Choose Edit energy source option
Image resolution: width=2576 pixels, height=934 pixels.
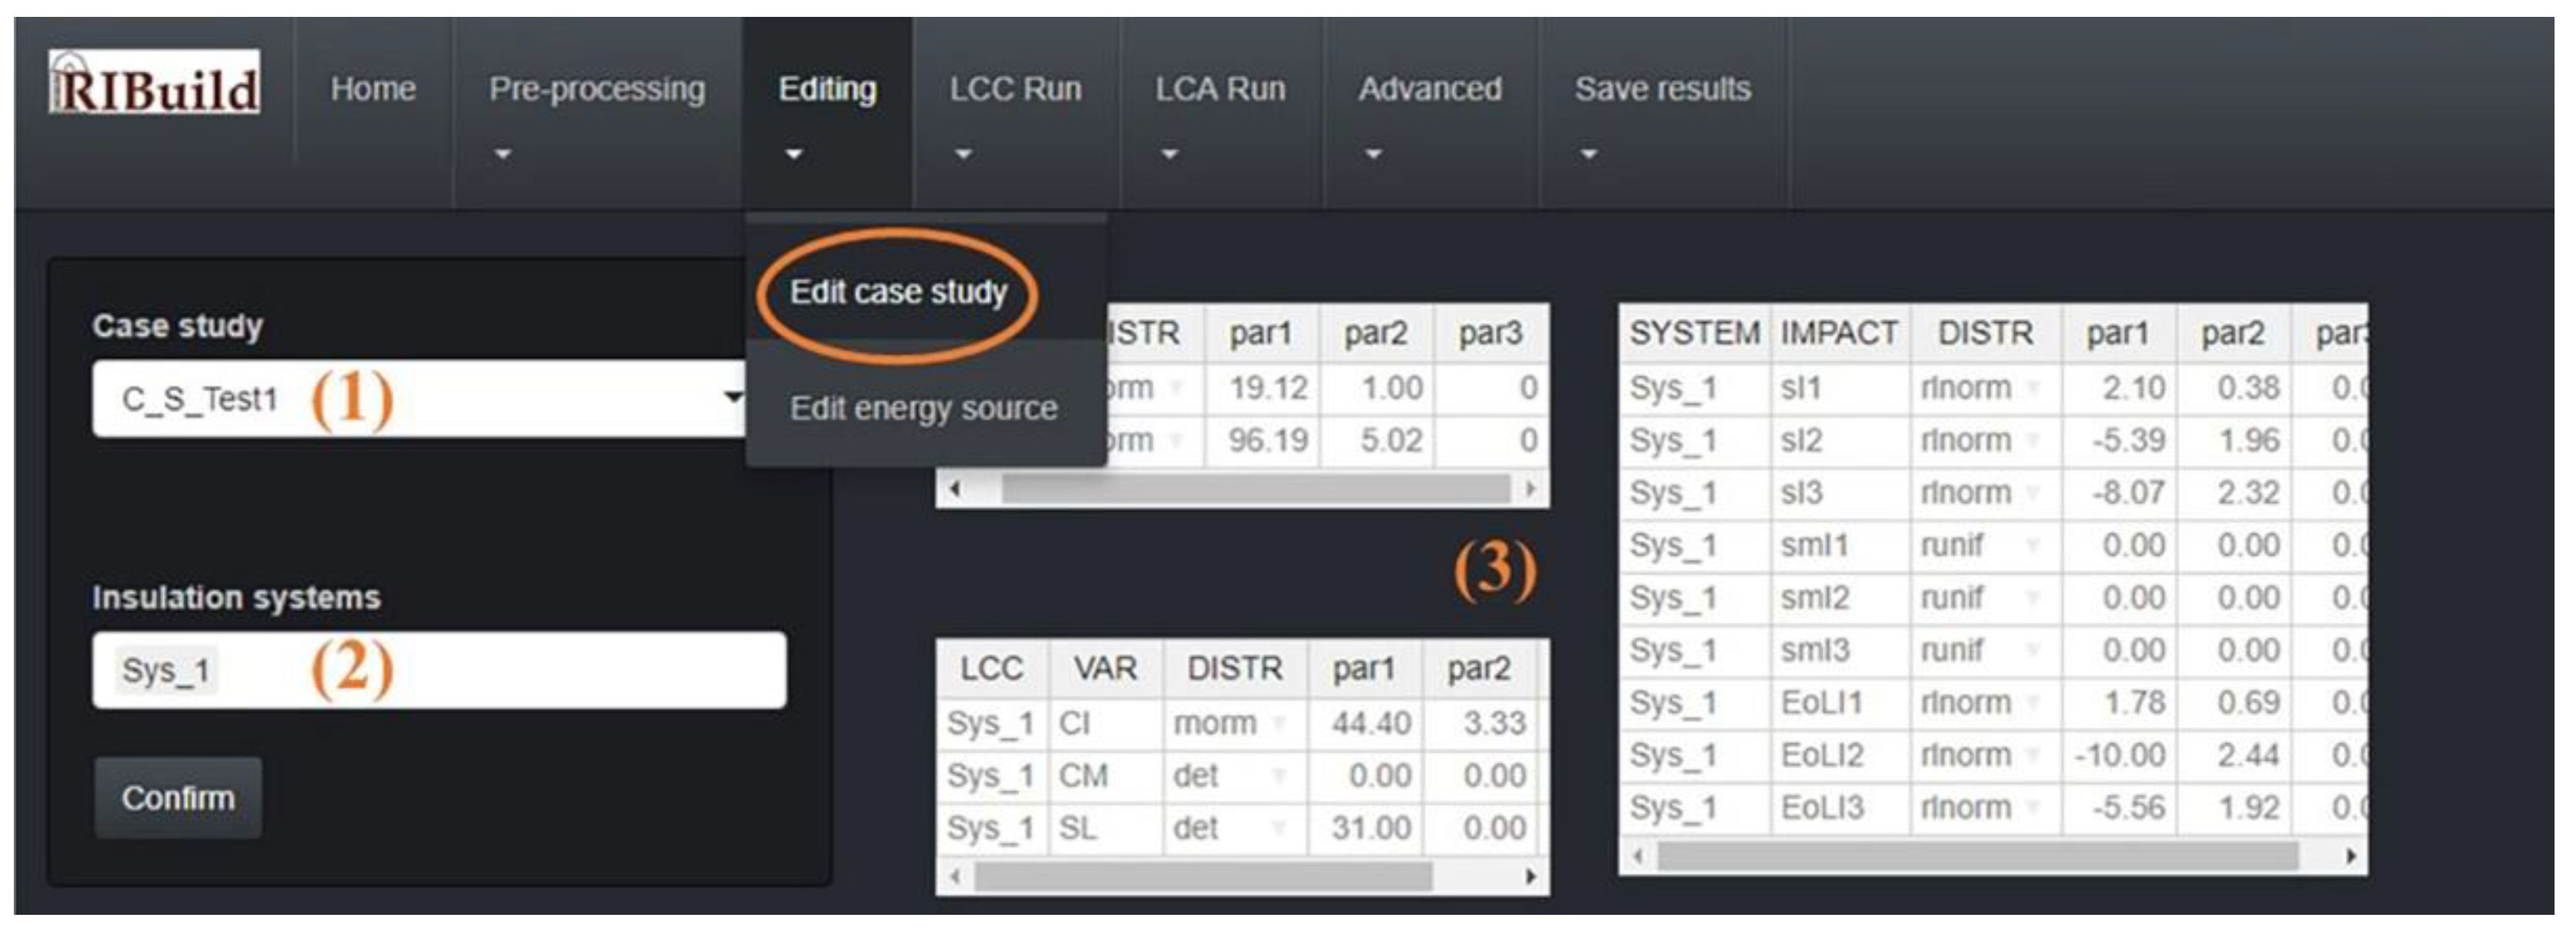pyautogui.click(x=923, y=408)
